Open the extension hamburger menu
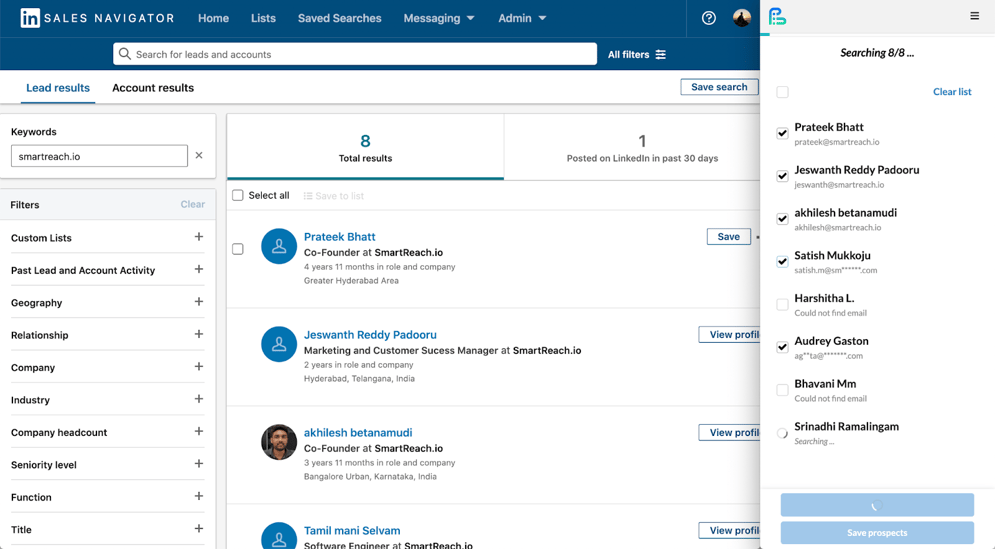Viewport: 995px width, 549px height. point(975,16)
